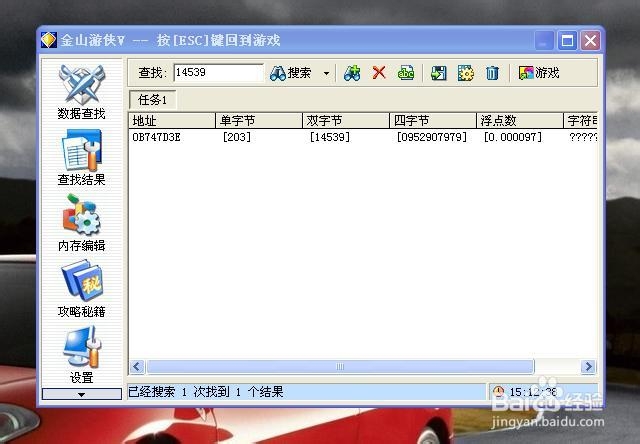
Task: Click the 搜索 search button
Action: (291, 73)
